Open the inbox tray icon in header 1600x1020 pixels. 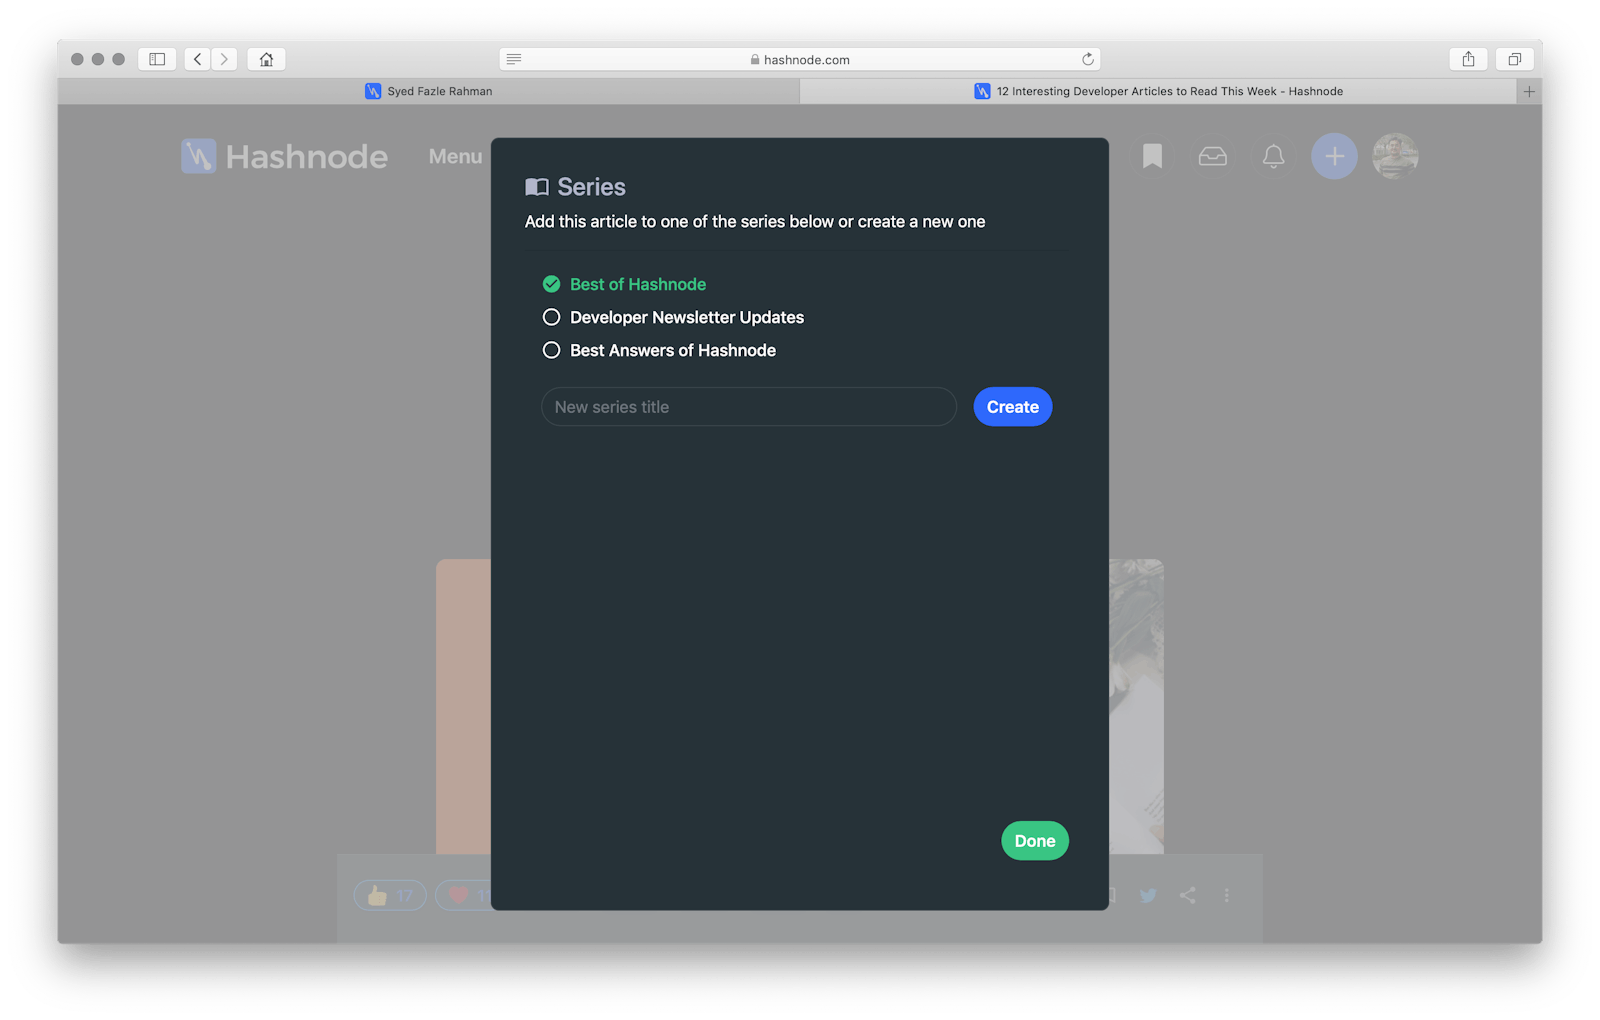[1213, 156]
